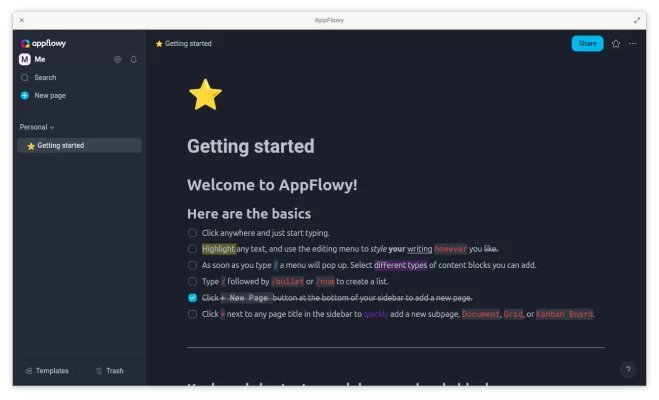Click the code-styled word 'however'
The image size is (659, 400).
pos(451,249)
